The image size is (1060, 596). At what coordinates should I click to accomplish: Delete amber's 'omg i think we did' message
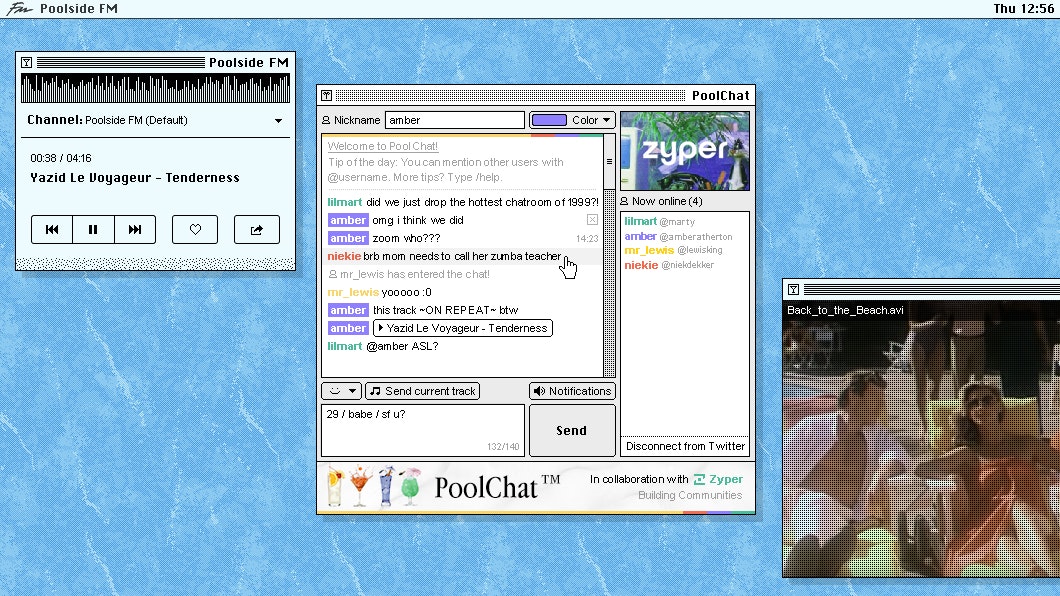tap(592, 220)
